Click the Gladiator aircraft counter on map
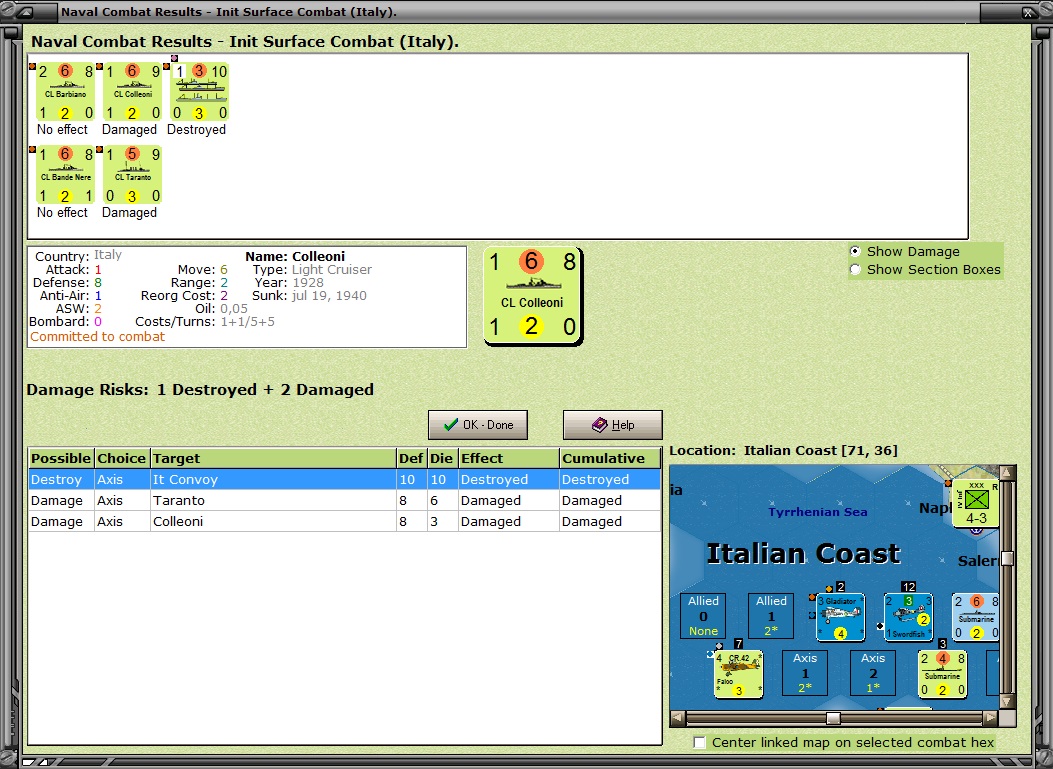The width and height of the screenshot is (1053, 769). [840, 617]
